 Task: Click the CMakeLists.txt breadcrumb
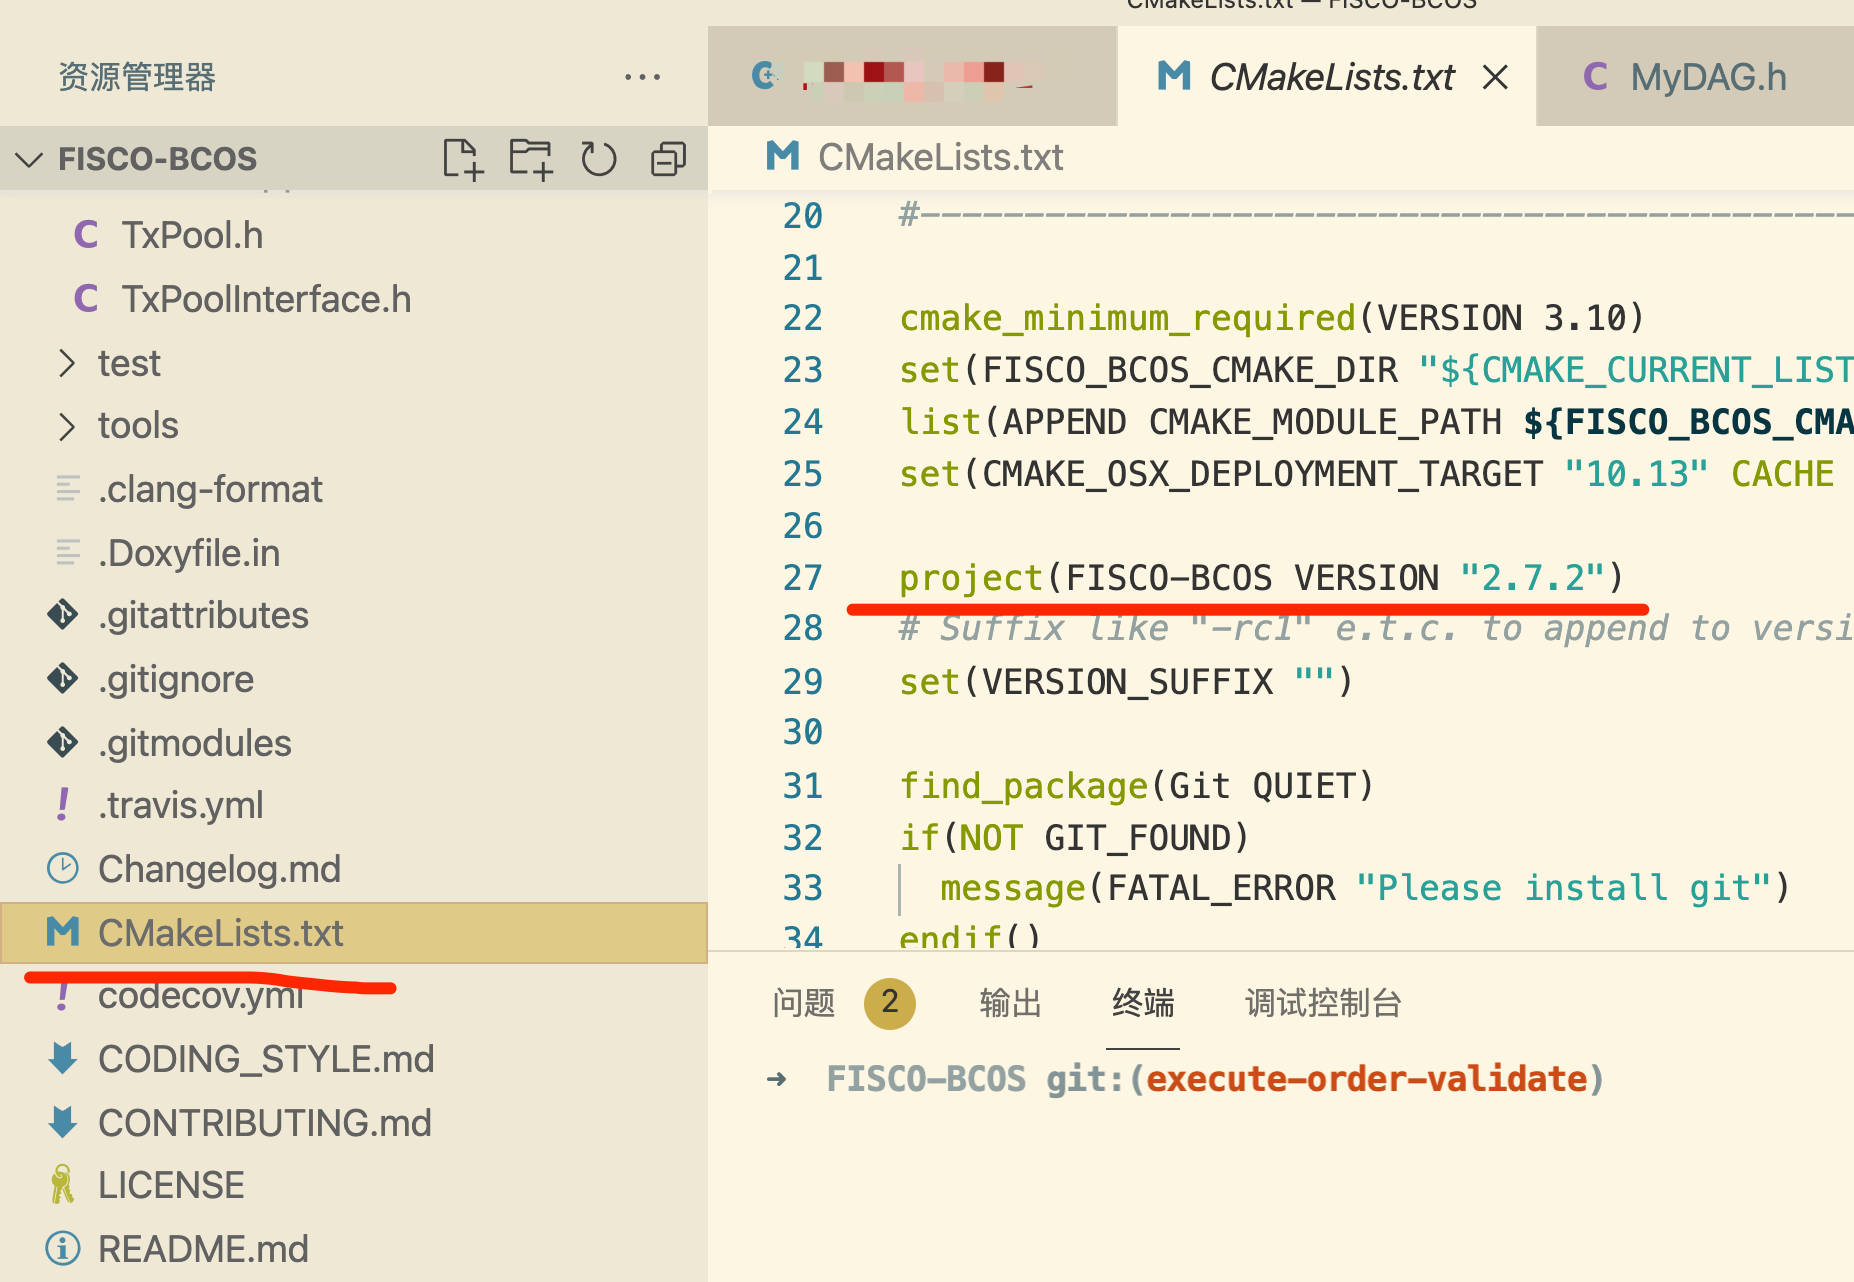click(x=915, y=157)
